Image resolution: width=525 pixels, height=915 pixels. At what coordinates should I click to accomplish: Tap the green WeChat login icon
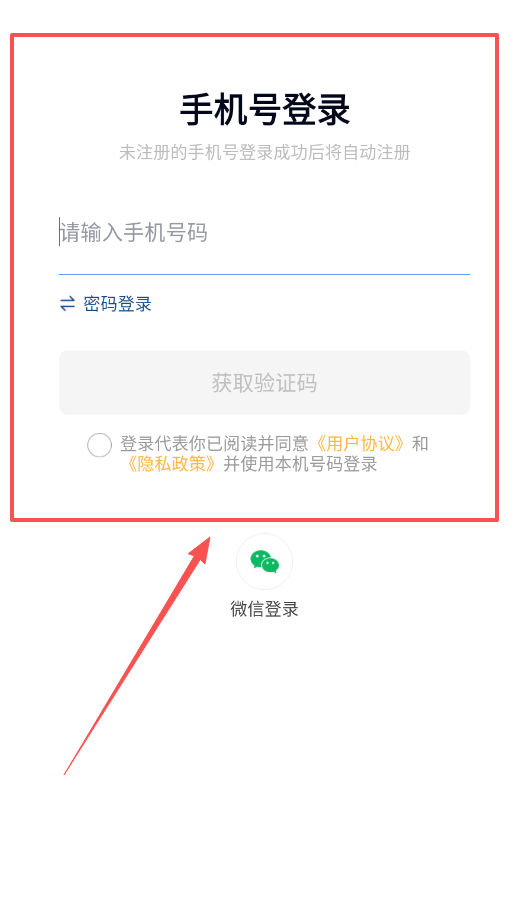point(264,562)
